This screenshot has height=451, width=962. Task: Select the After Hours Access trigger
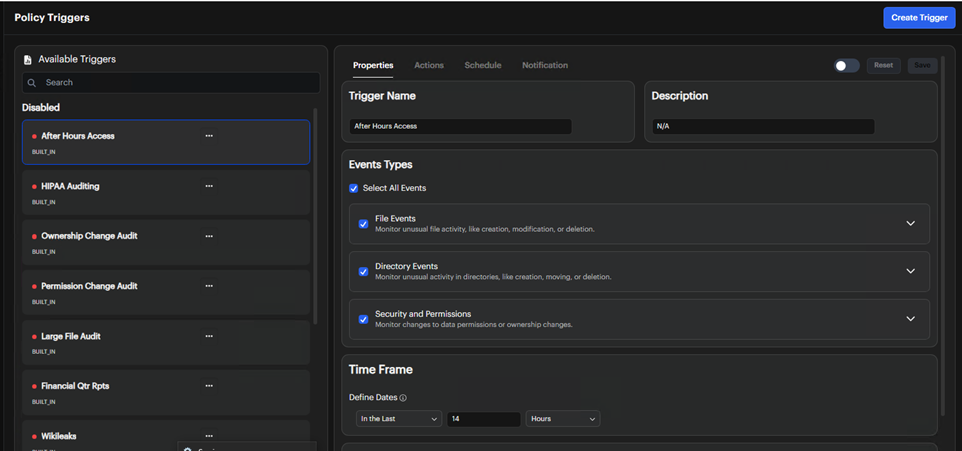tap(166, 142)
